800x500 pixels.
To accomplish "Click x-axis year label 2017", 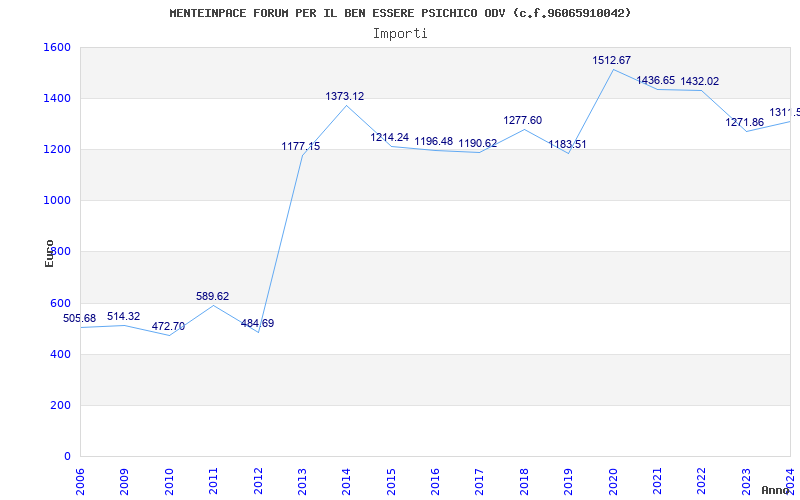I will pyautogui.click(x=480, y=481).
